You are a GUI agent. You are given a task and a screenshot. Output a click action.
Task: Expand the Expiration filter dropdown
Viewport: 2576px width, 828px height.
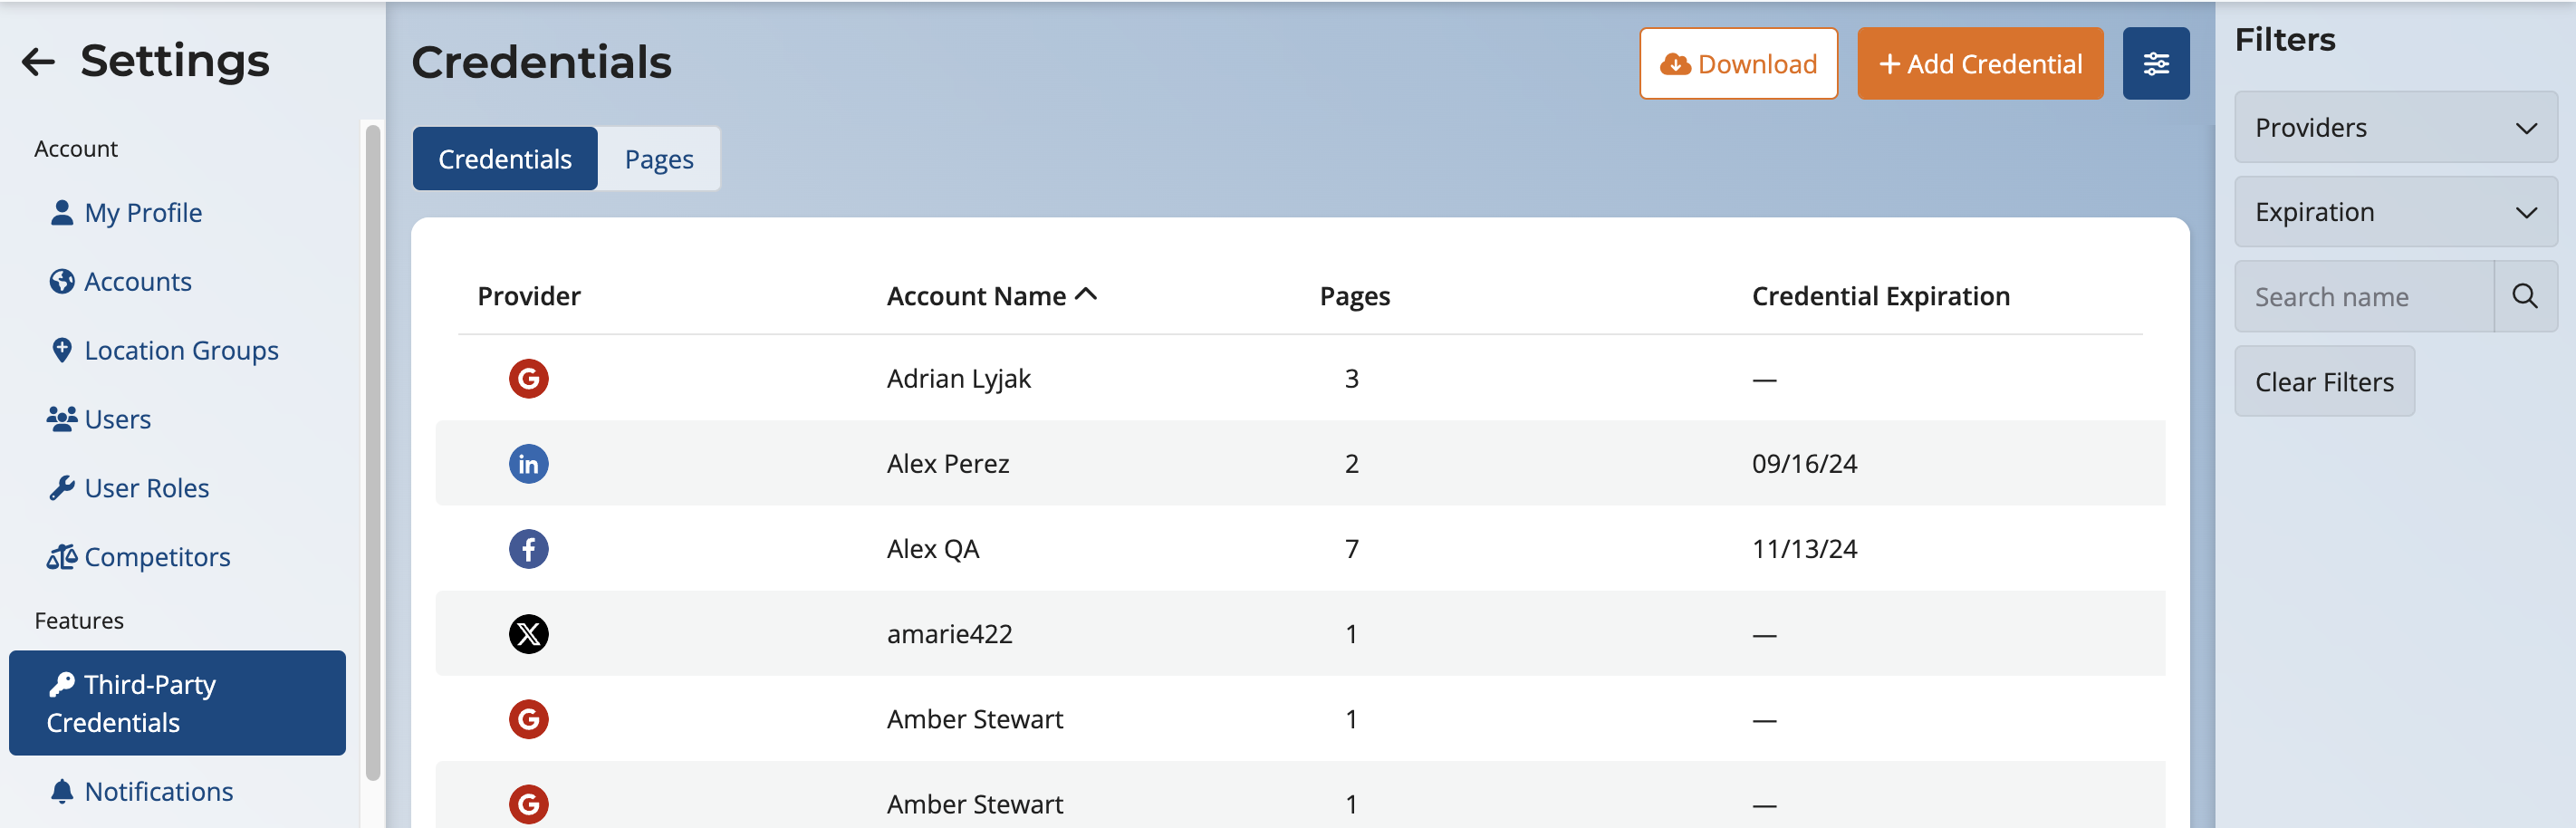tap(2395, 212)
